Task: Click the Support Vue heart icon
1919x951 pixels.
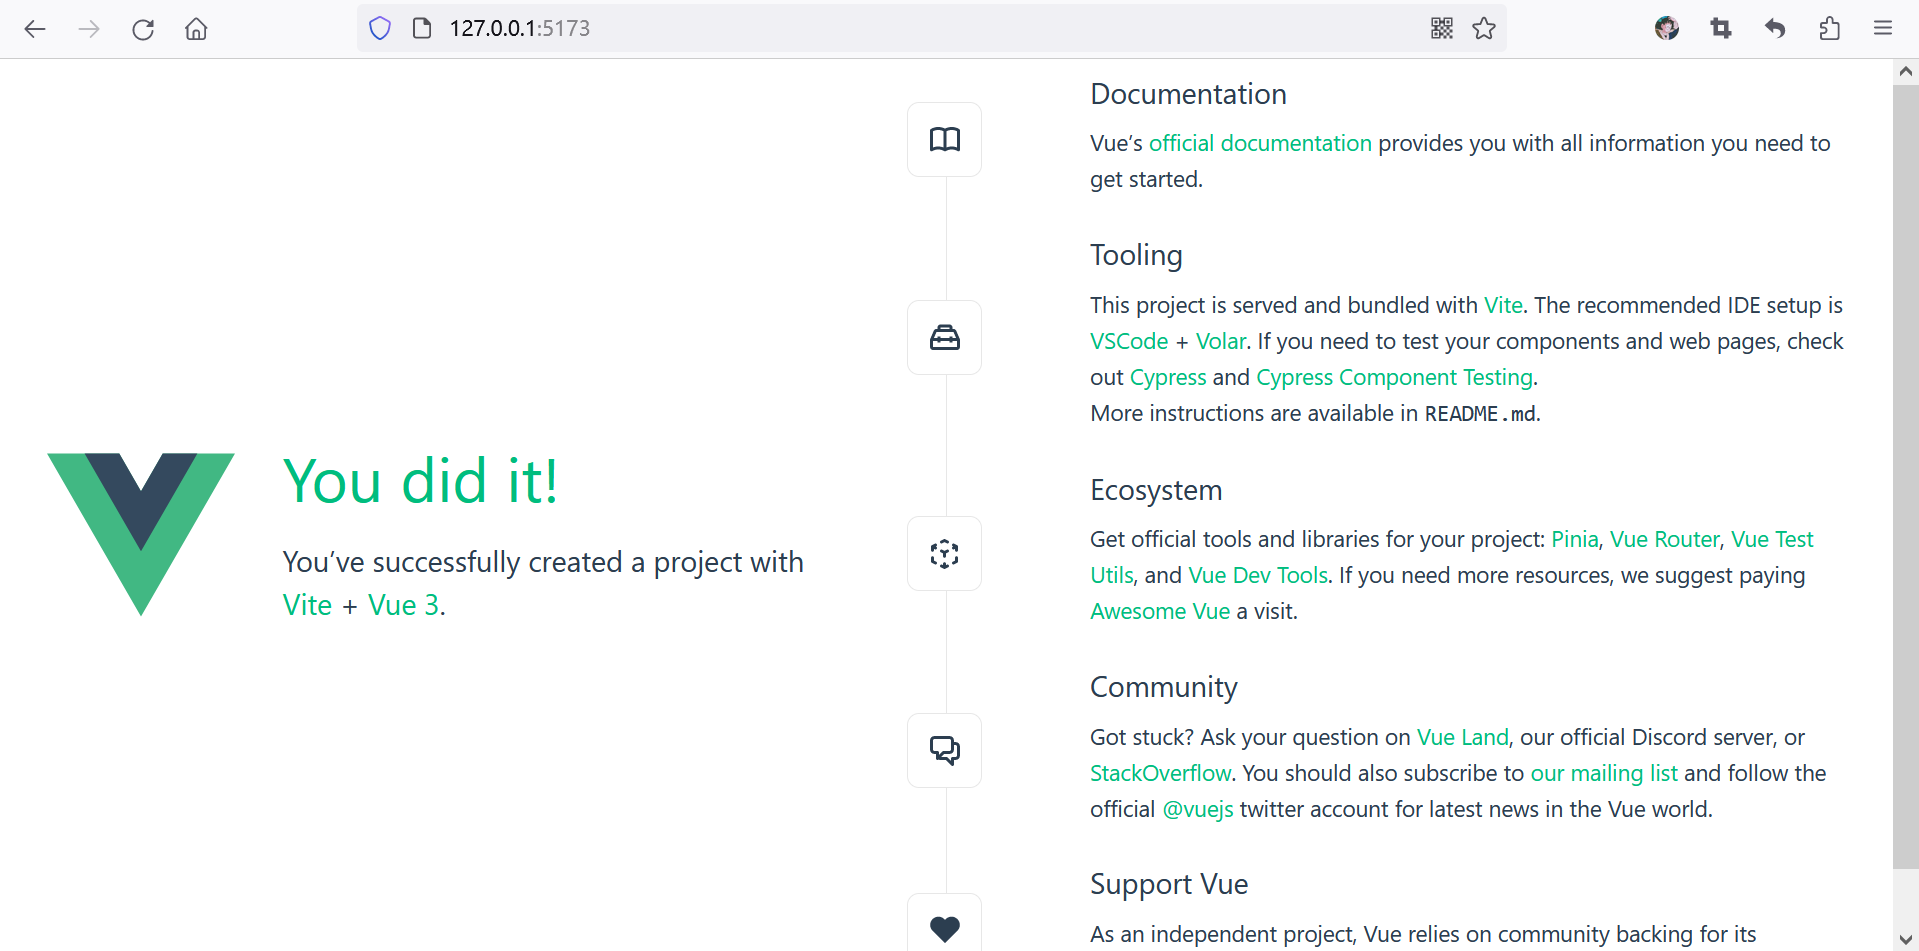Action: 944,924
